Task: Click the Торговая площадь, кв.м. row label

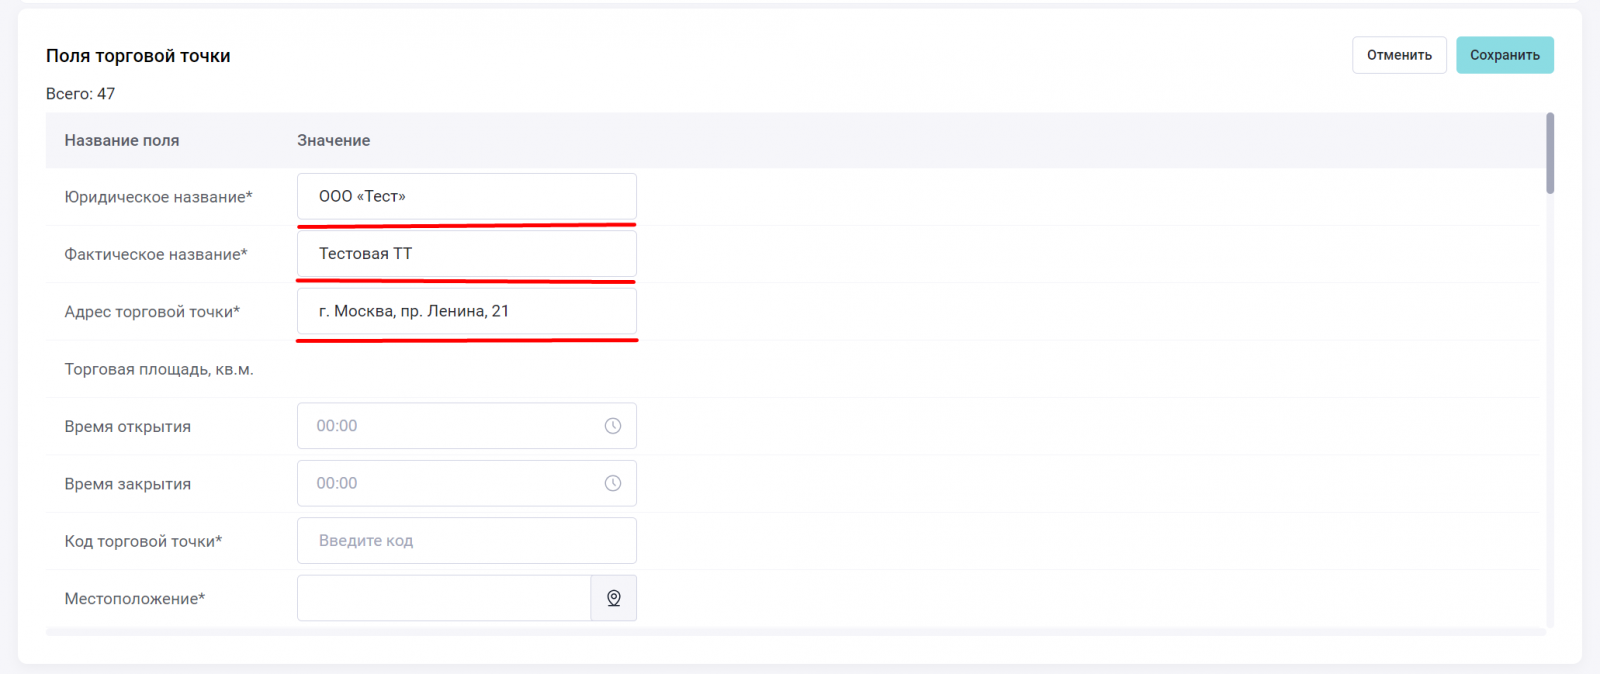Action: (159, 369)
